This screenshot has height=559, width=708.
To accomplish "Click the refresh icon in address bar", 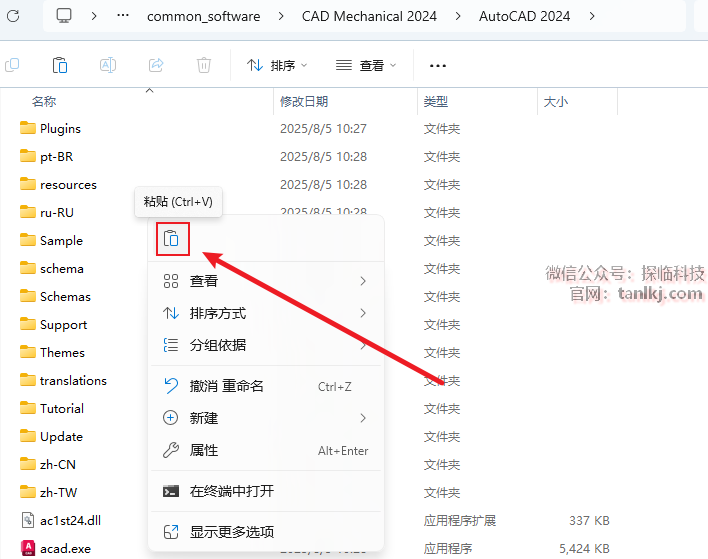I will pos(13,16).
